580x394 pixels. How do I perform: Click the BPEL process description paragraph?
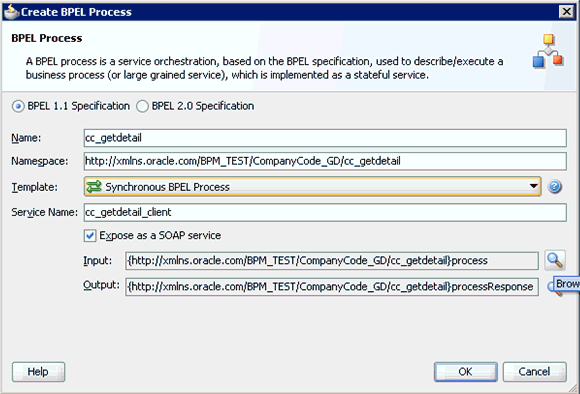point(264,68)
